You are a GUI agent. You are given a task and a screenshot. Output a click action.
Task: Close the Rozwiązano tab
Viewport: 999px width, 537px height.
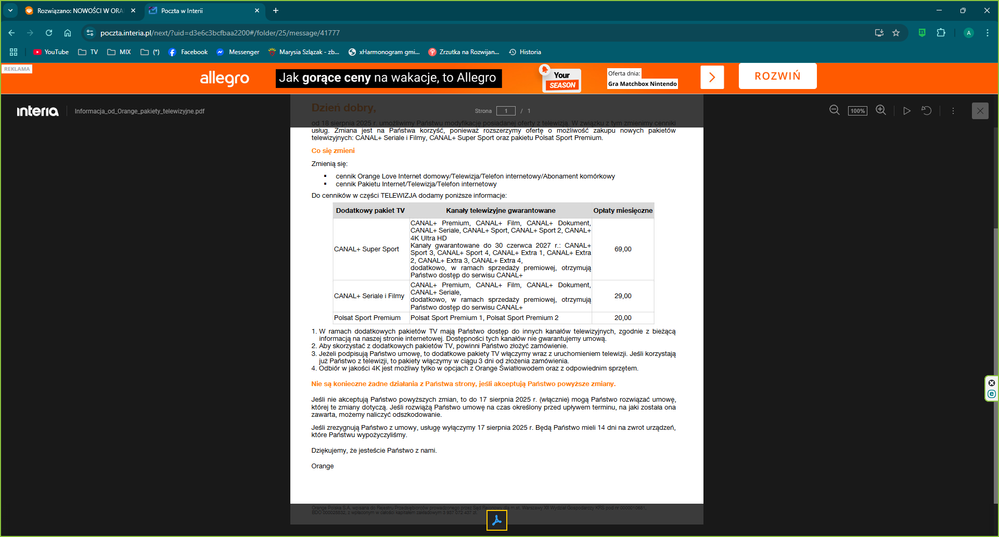click(133, 11)
